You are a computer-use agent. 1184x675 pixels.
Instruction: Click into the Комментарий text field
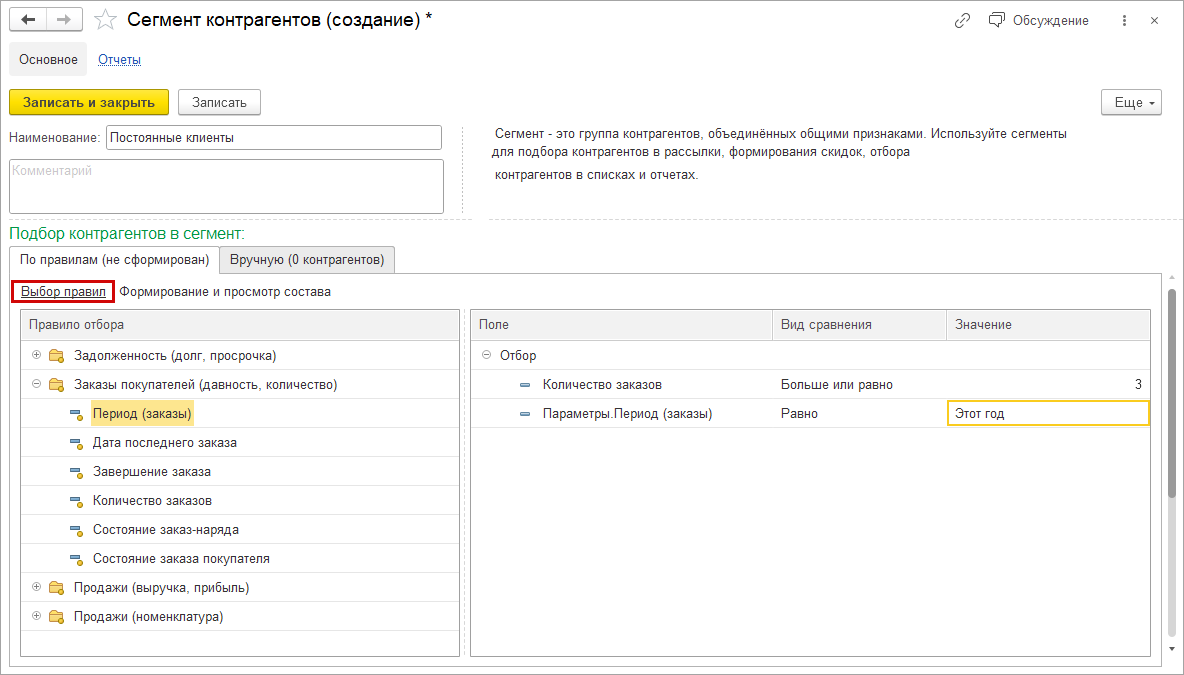click(x=226, y=186)
